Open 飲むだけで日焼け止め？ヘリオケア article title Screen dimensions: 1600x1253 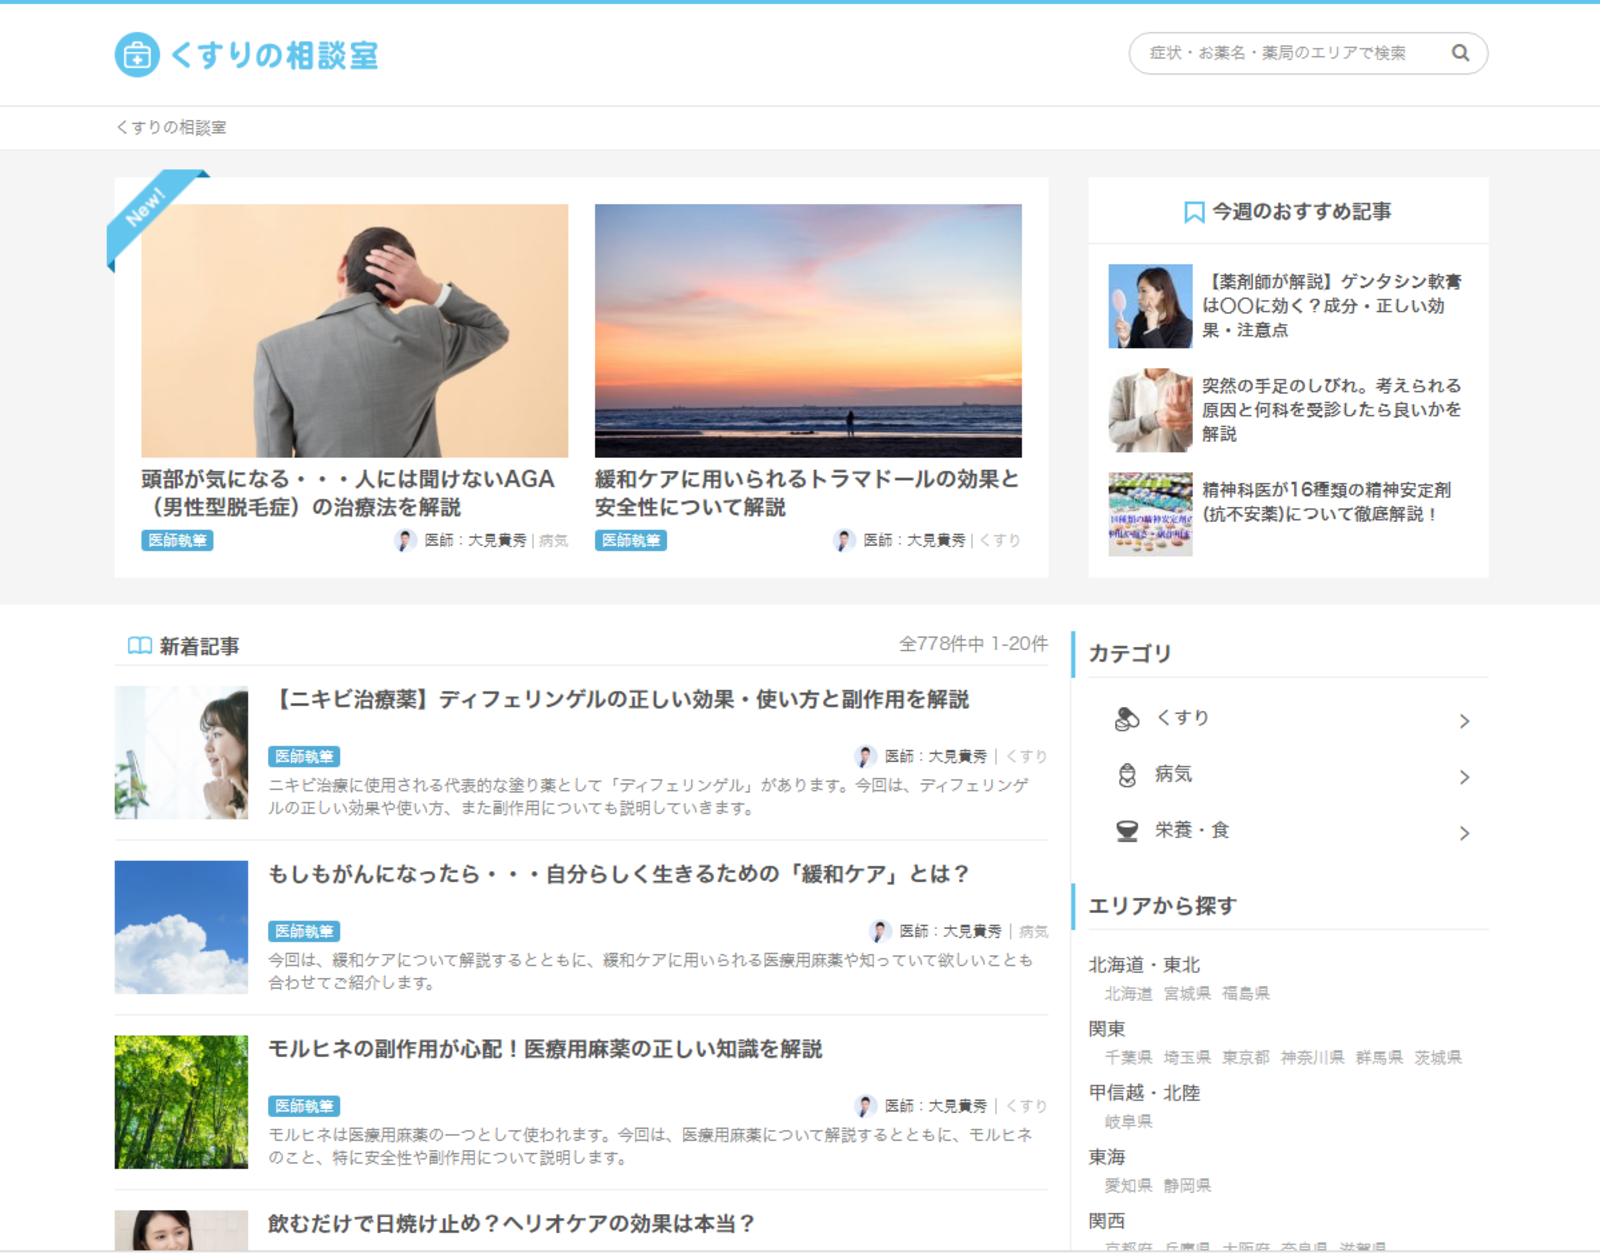tap(511, 1223)
